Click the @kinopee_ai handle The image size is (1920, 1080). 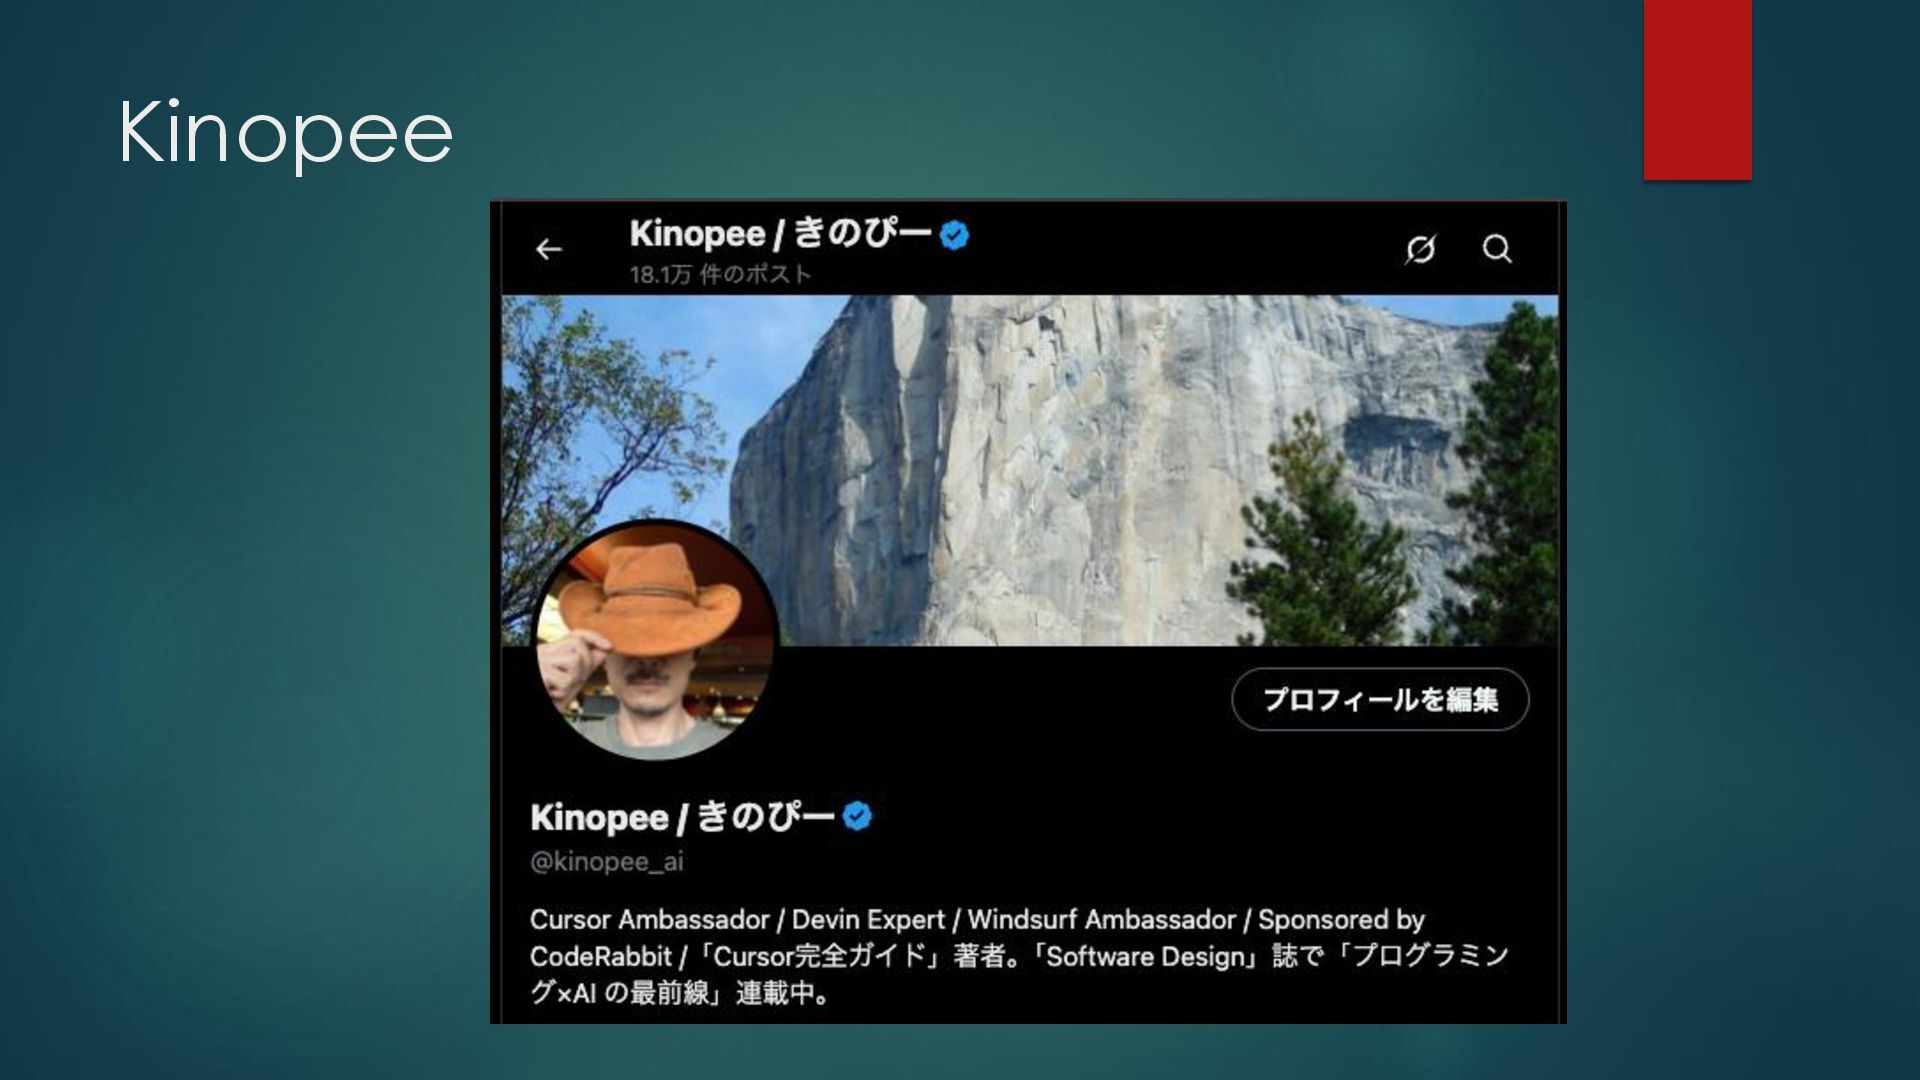click(606, 862)
